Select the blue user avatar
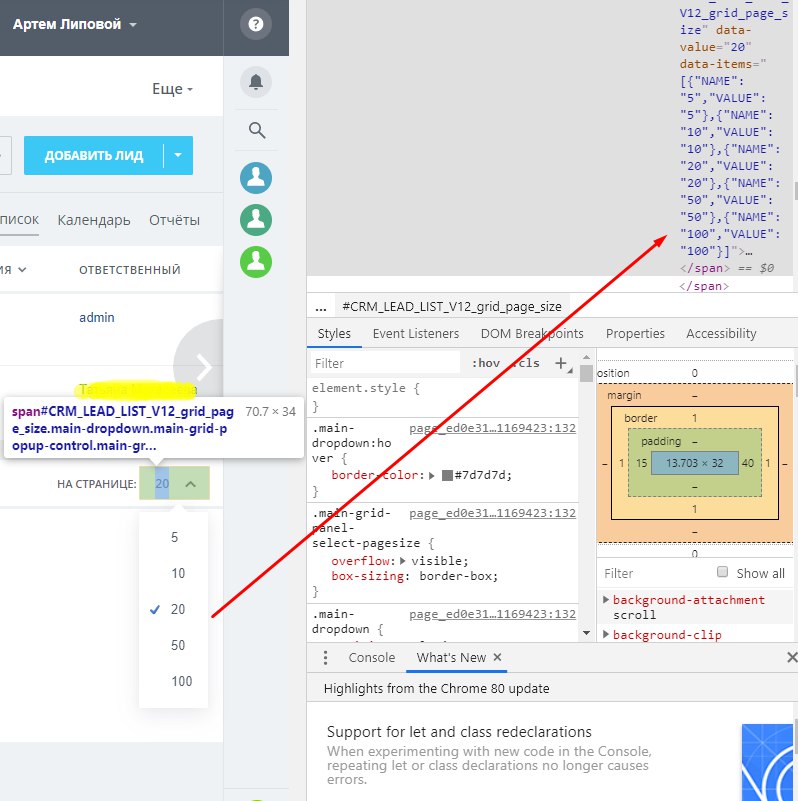This screenshot has height=801, width=798. (x=256, y=178)
